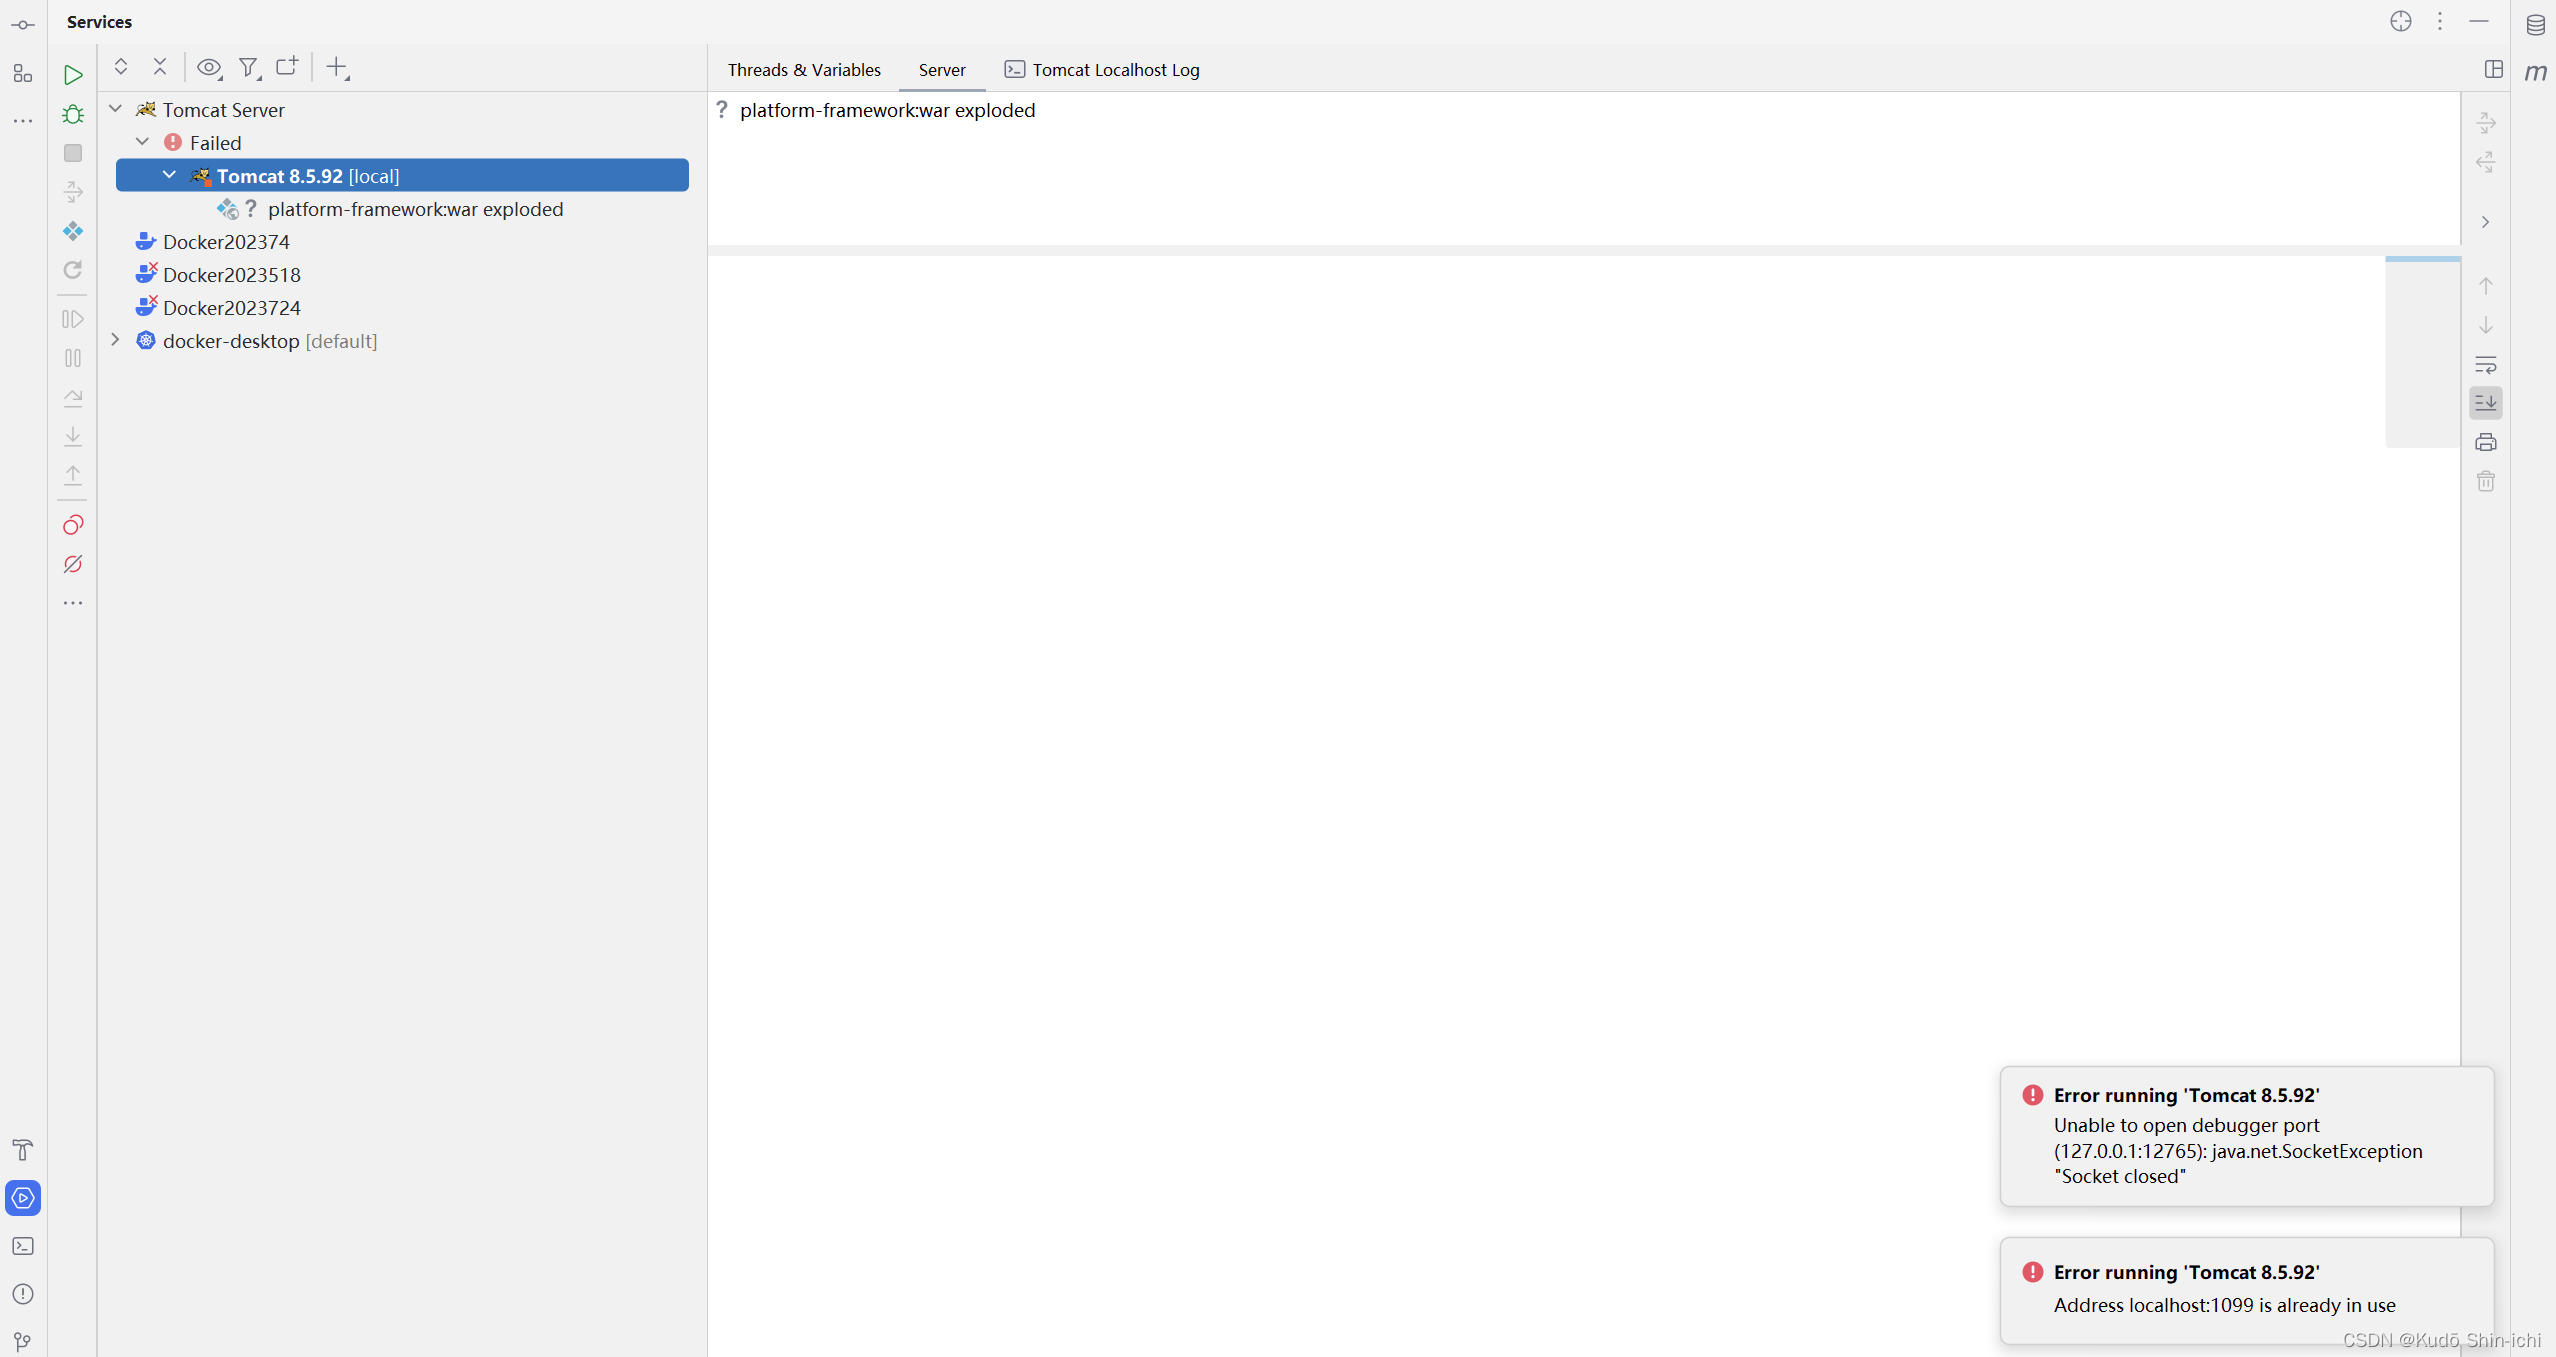The width and height of the screenshot is (2556, 1357).
Task: Toggle Scroll to End in console
Action: [2486, 403]
